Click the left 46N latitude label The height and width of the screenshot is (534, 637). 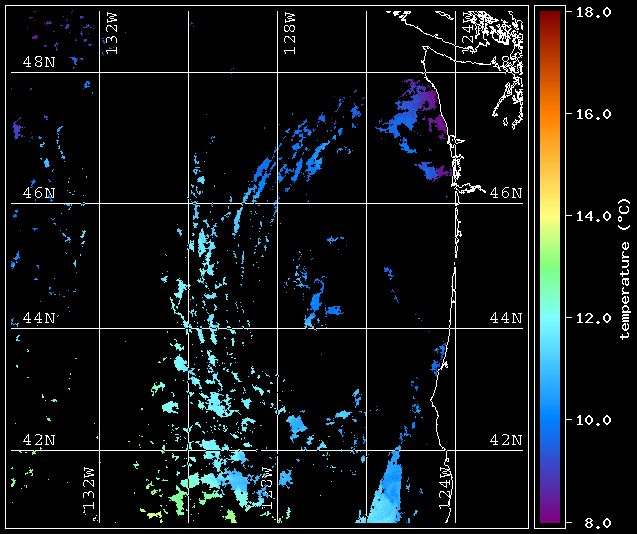pyautogui.click(x=39, y=192)
